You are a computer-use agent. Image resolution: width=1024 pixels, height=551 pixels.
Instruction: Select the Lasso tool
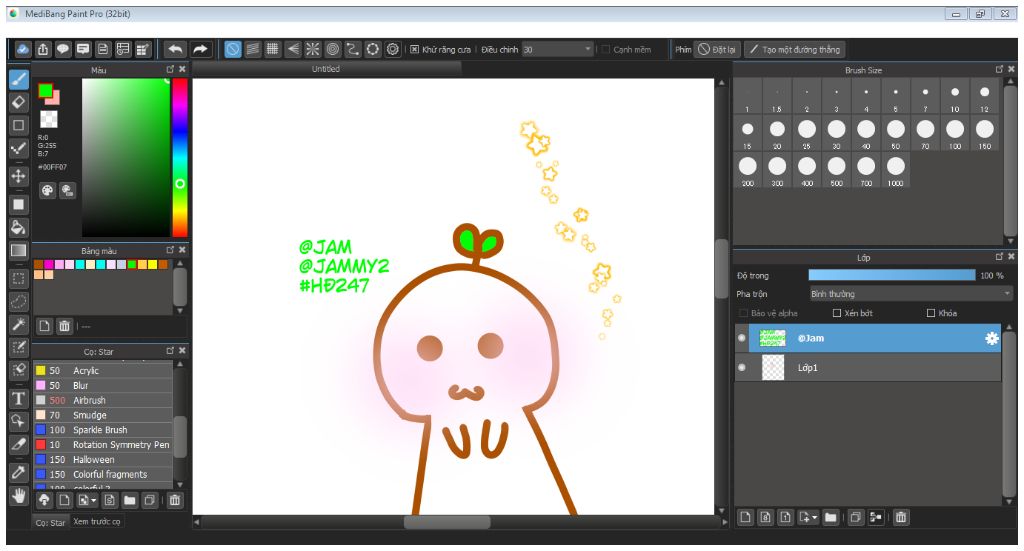point(19,301)
